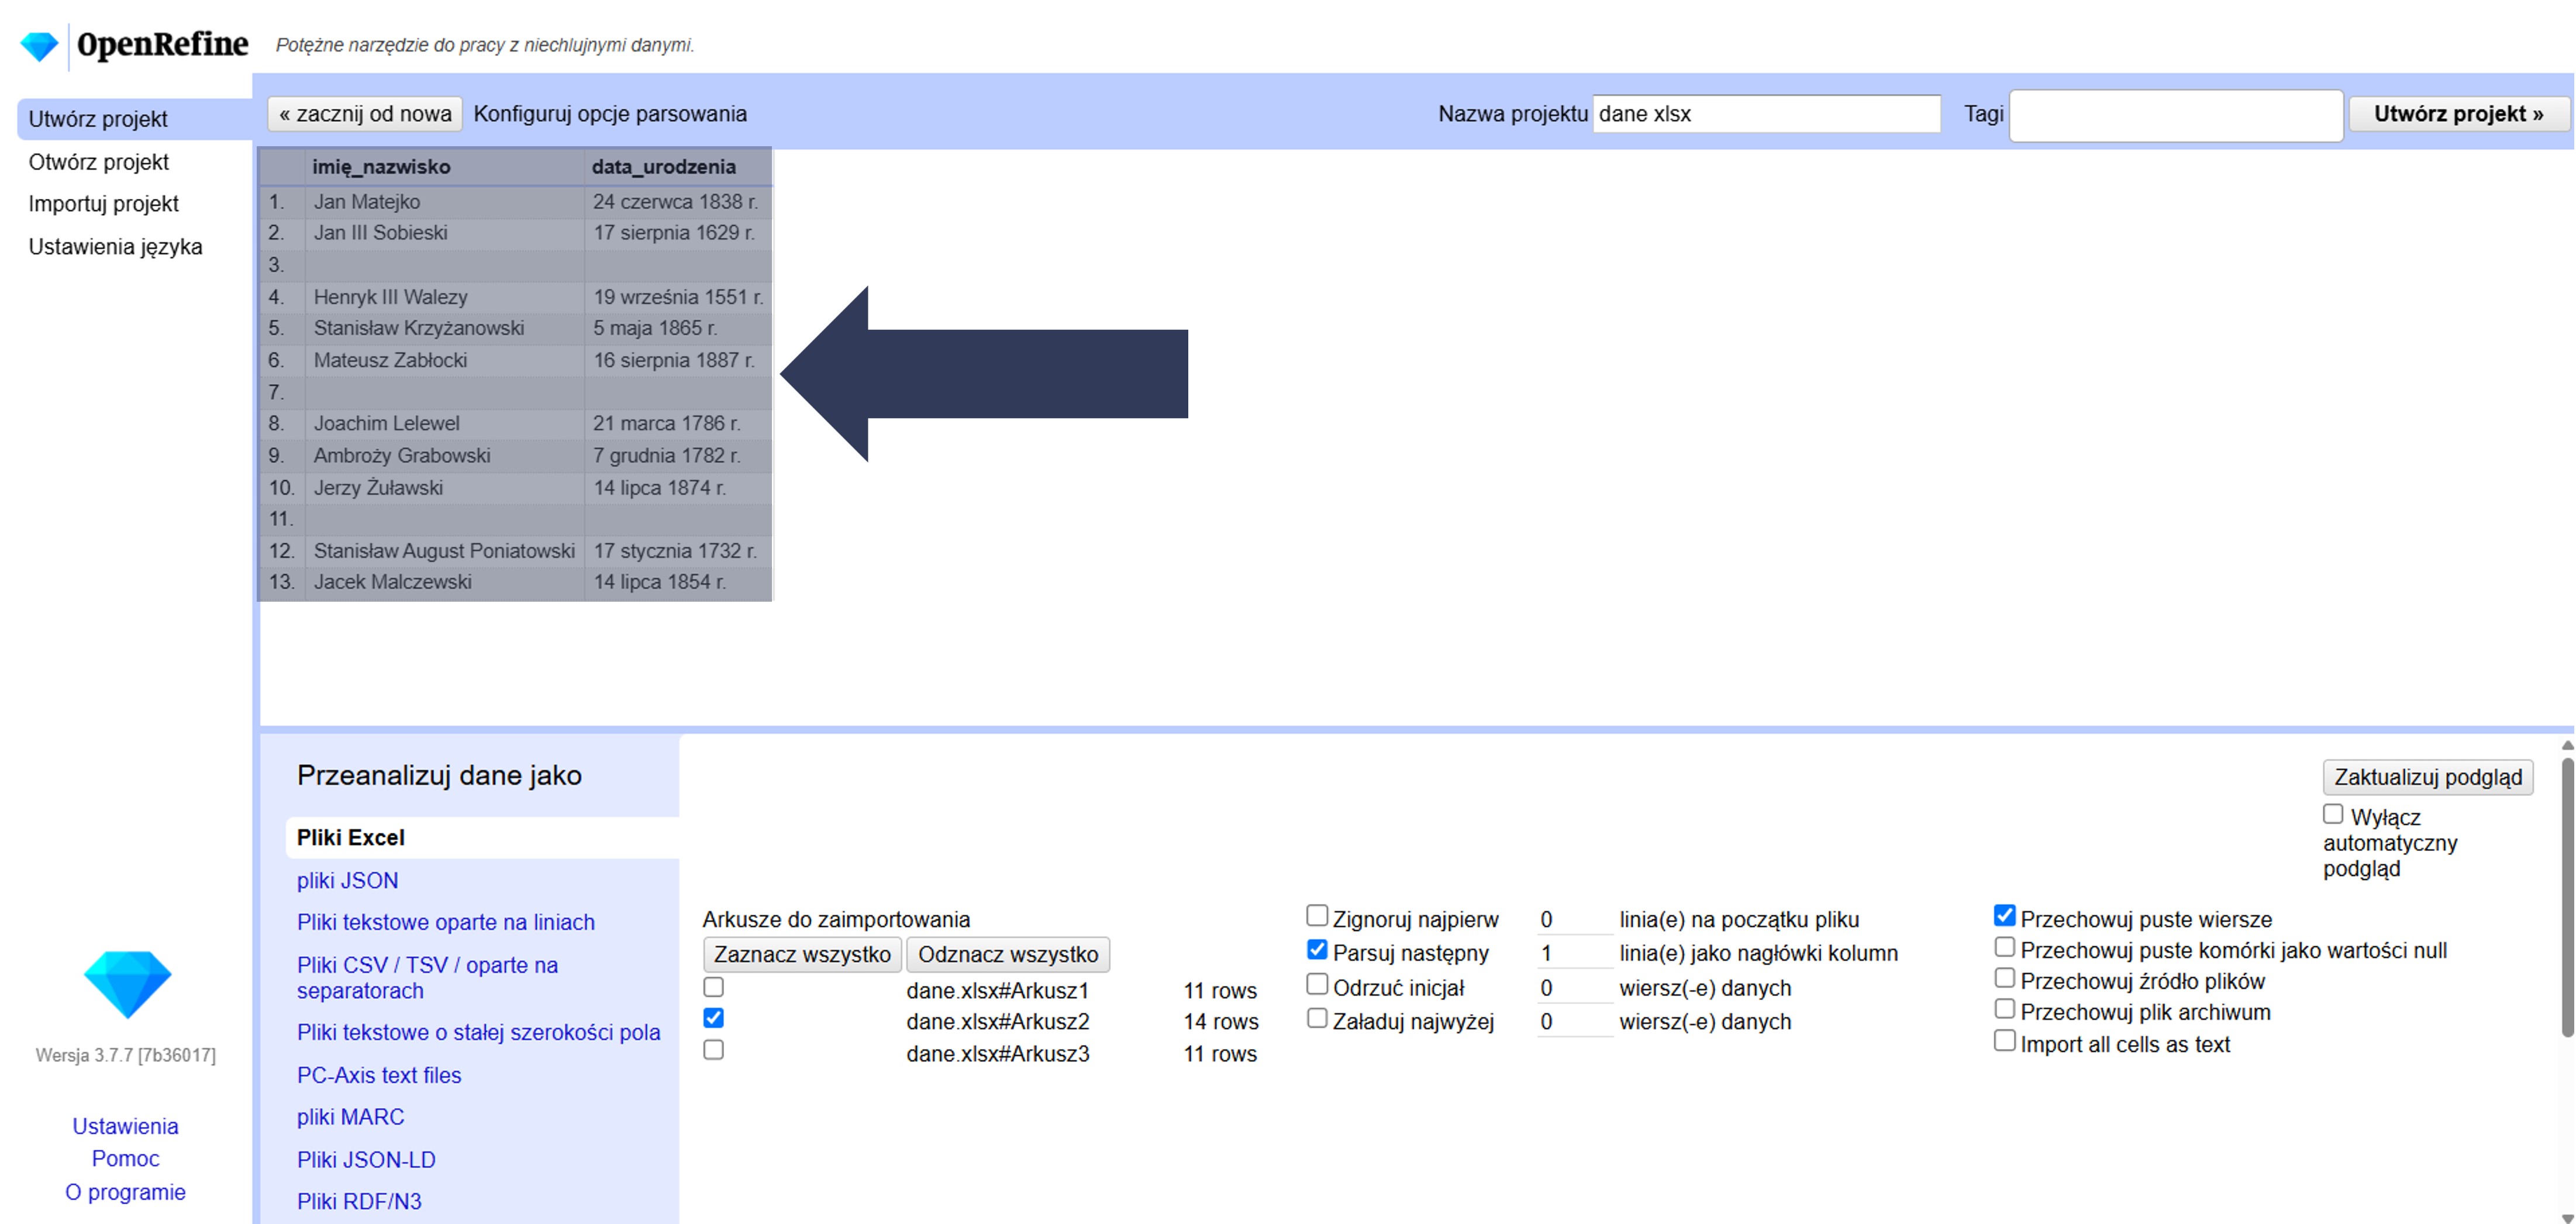This screenshot has height=1224, width=2576.
Task: Switch to Importuj projekt tab
Action: [103, 204]
